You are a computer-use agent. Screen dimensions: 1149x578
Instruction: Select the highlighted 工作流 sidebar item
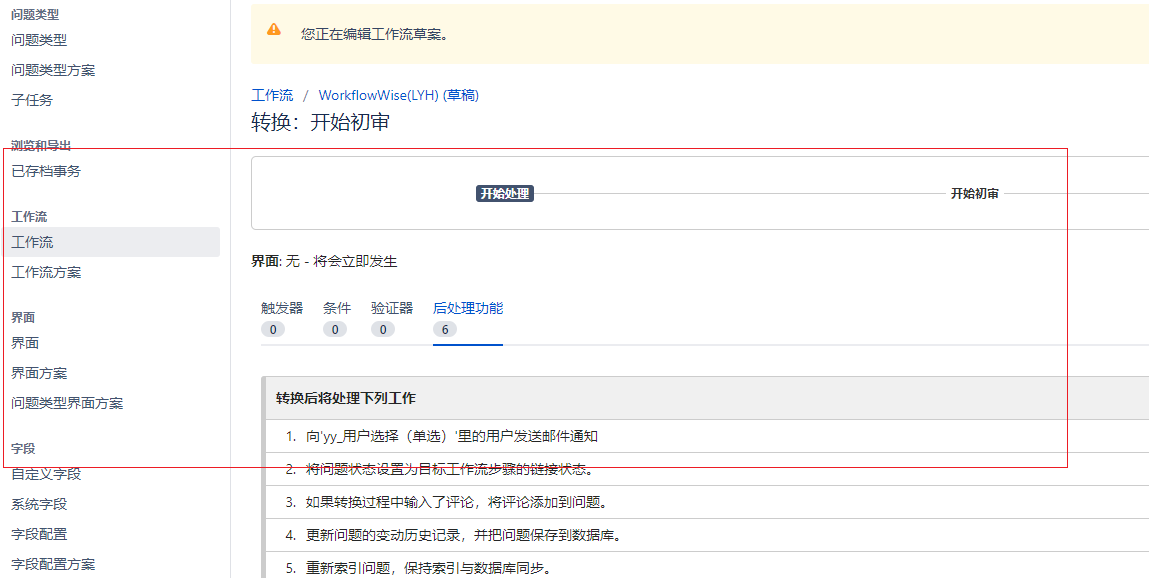click(x=32, y=242)
